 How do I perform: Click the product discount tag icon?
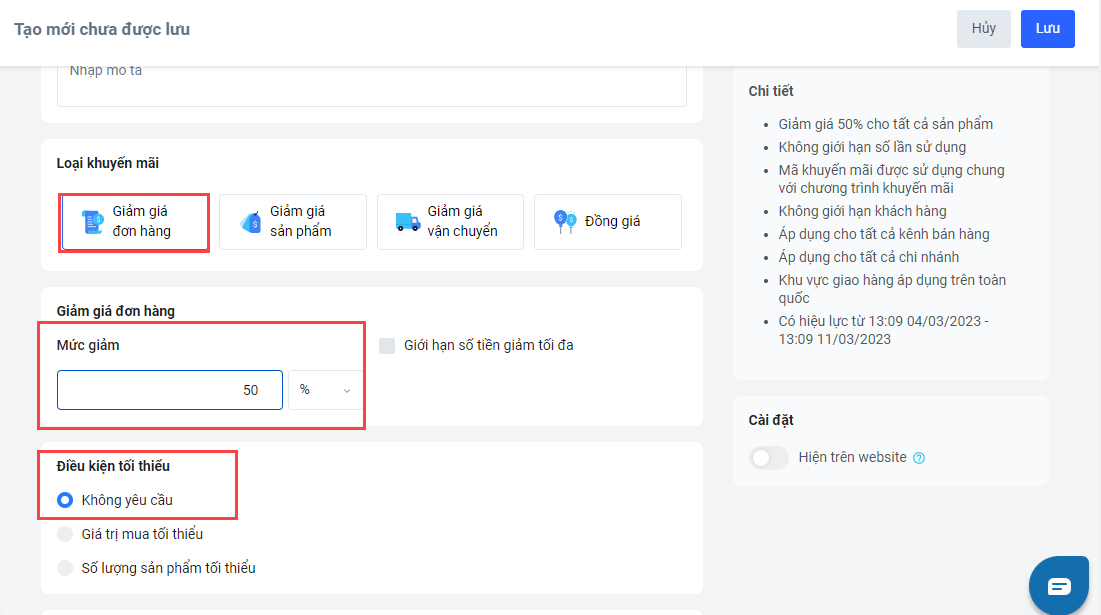(250, 222)
